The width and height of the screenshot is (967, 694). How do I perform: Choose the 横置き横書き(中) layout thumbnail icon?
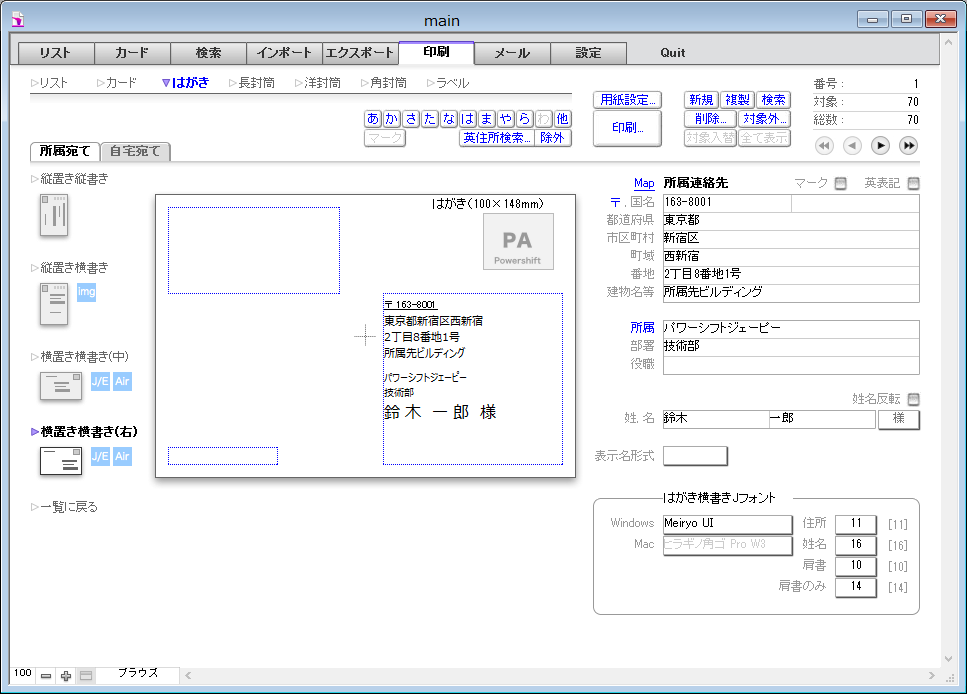pos(60,386)
